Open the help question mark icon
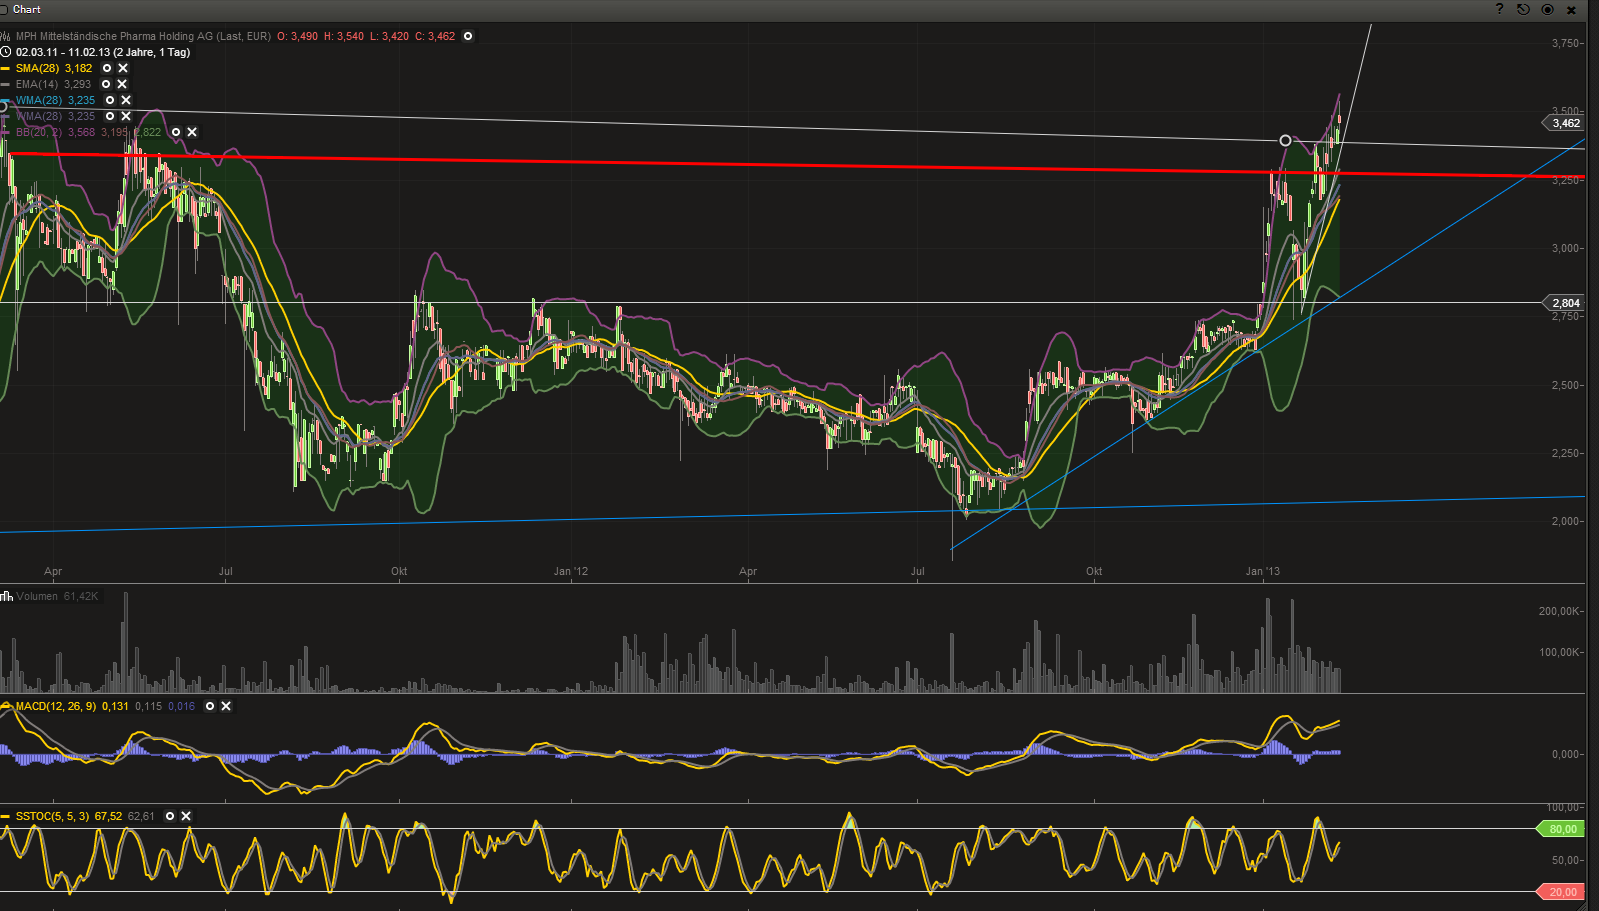1599x911 pixels. [1499, 9]
